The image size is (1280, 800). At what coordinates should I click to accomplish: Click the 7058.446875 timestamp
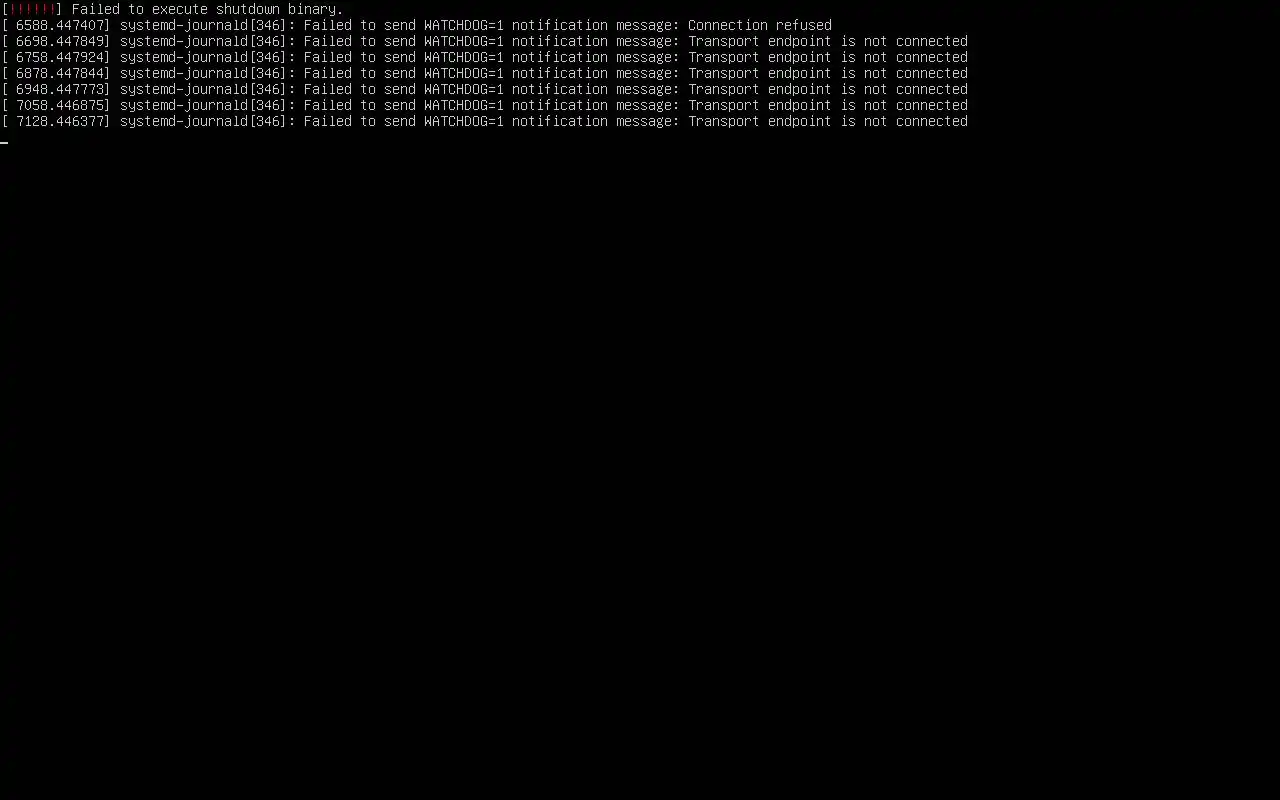(x=63, y=105)
